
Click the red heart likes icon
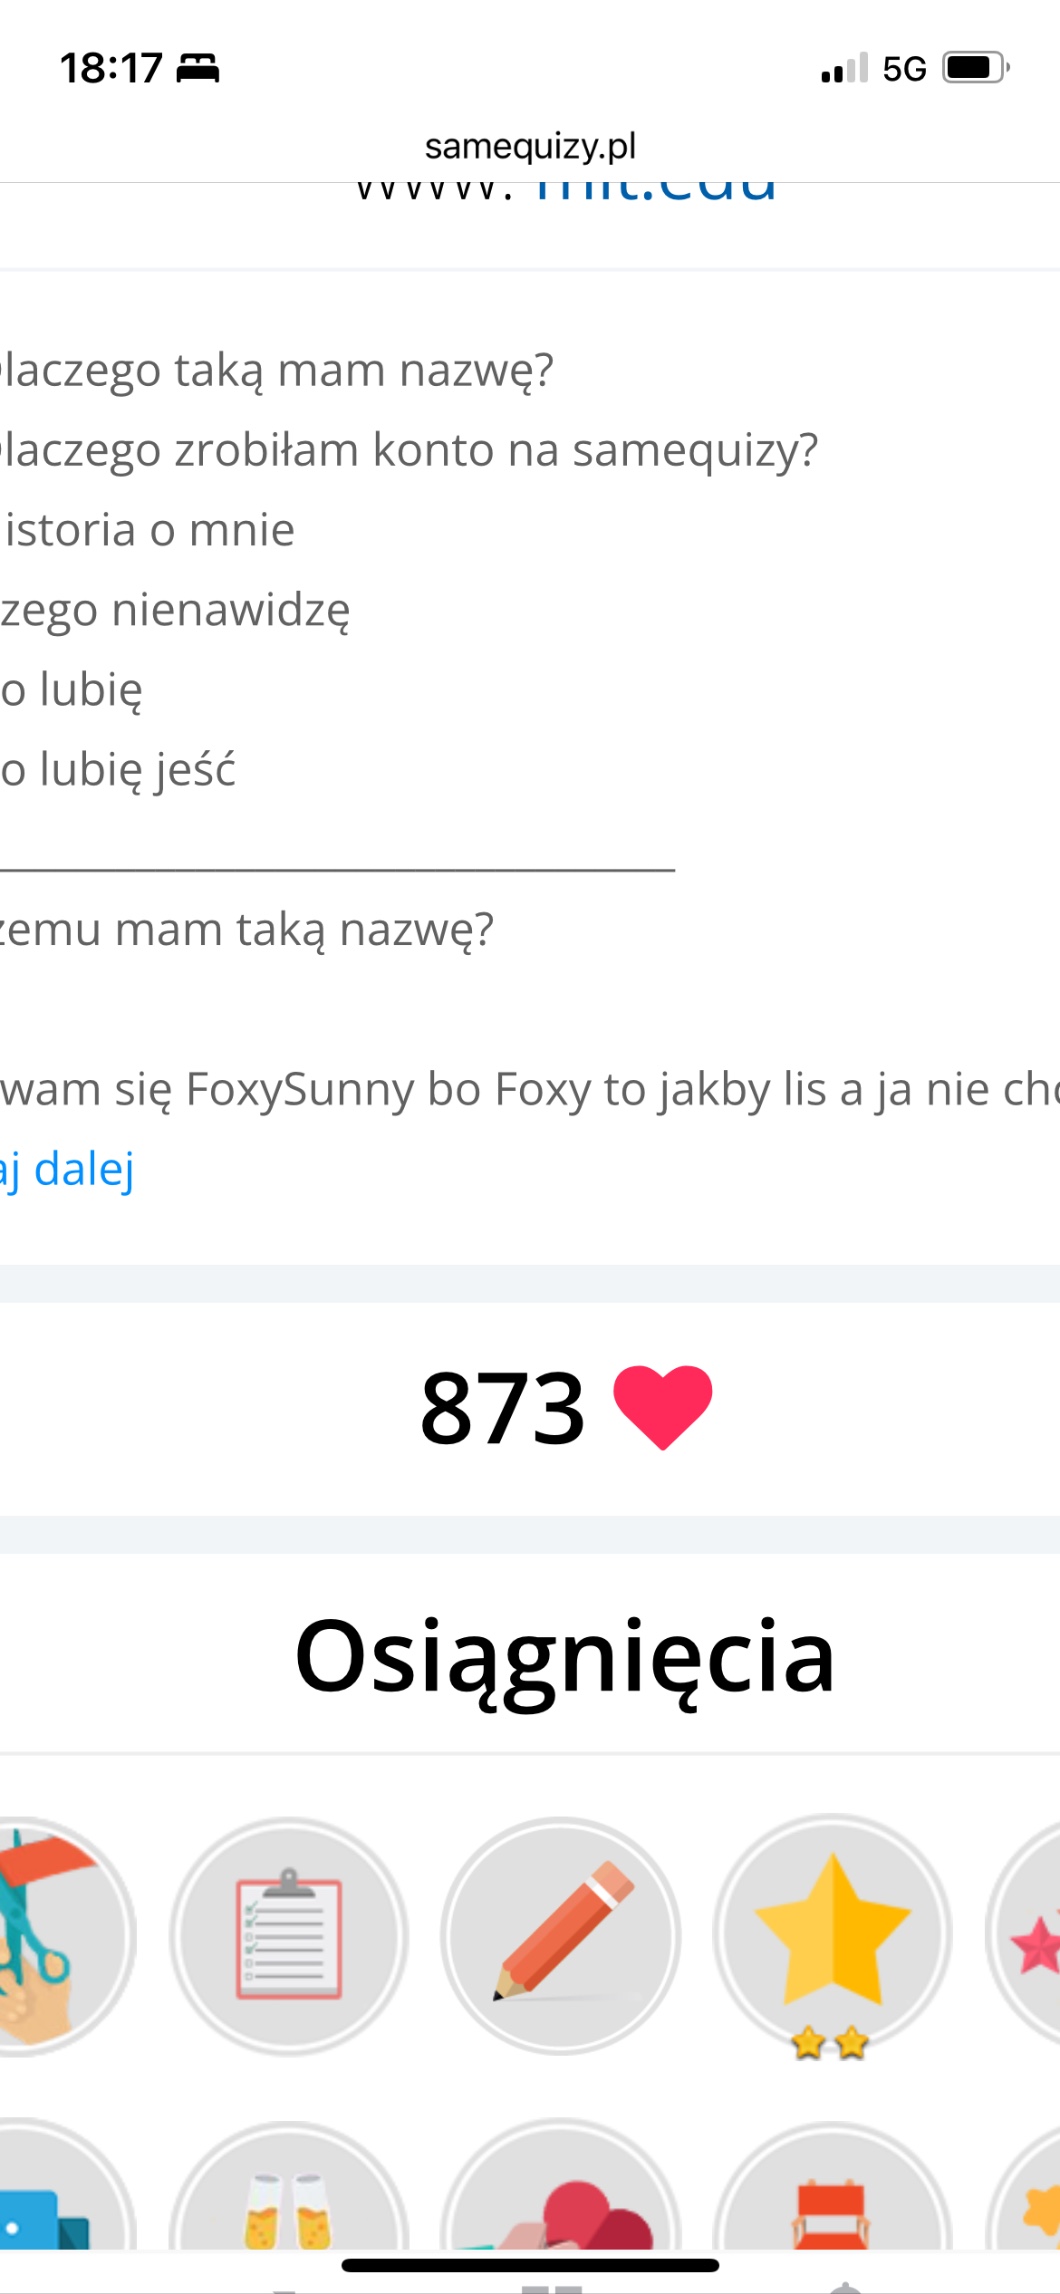pos(662,1407)
